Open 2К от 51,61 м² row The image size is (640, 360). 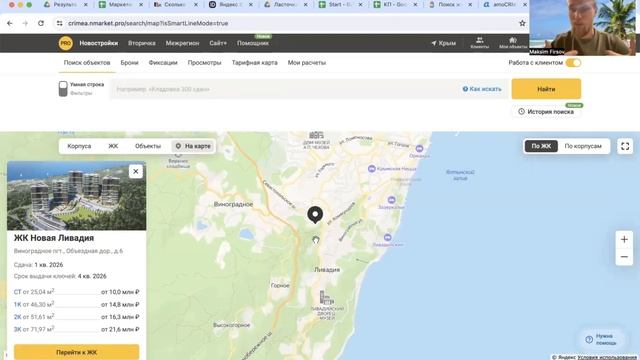(x=76, y=317)
